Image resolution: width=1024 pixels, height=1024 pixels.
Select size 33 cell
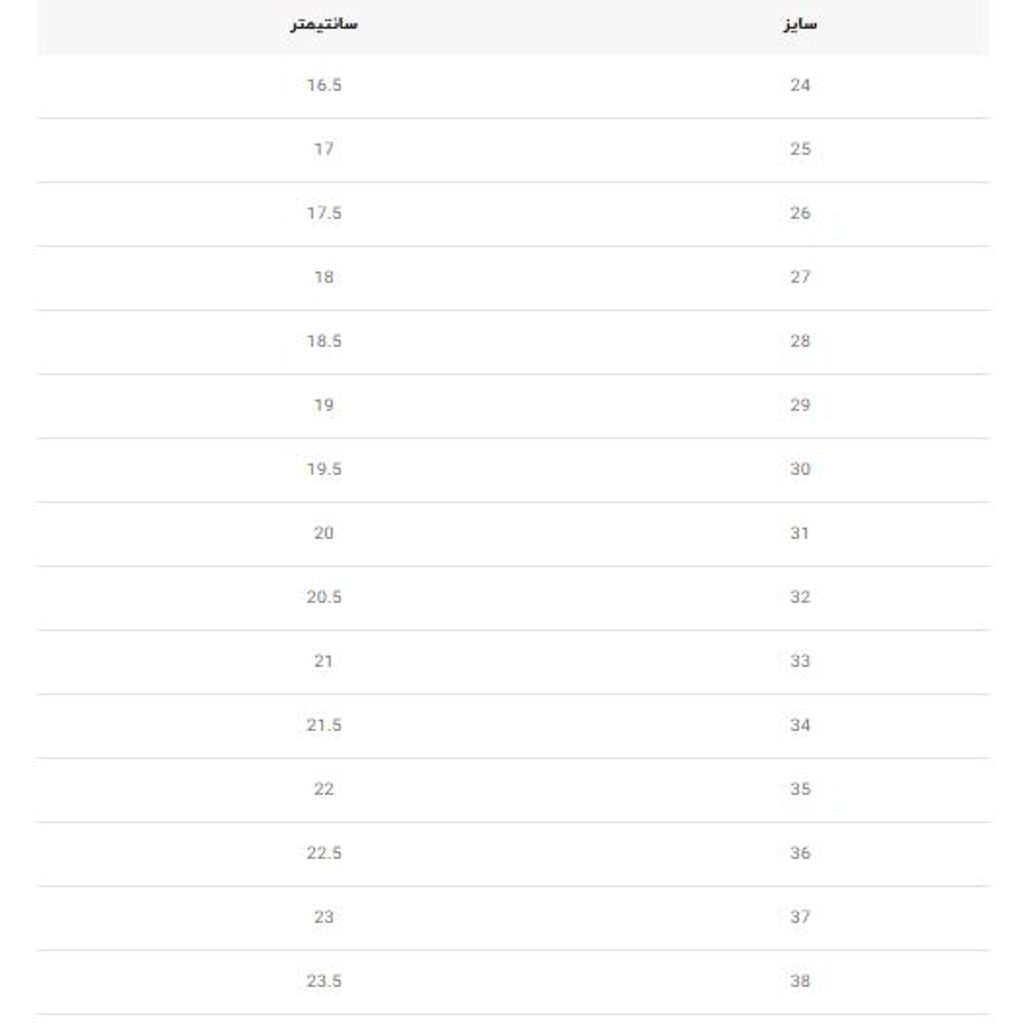point(800,661)
